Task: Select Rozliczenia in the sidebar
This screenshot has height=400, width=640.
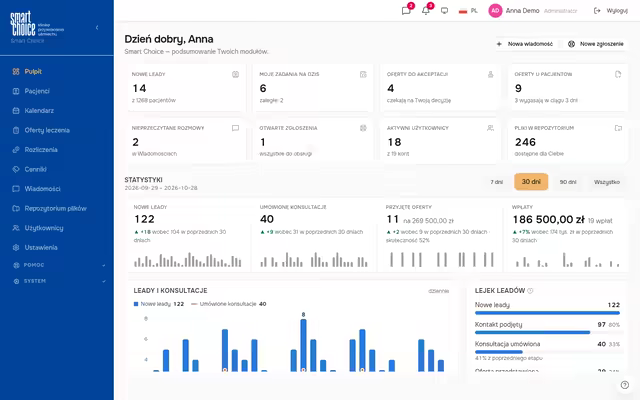Action: (57, 150)
